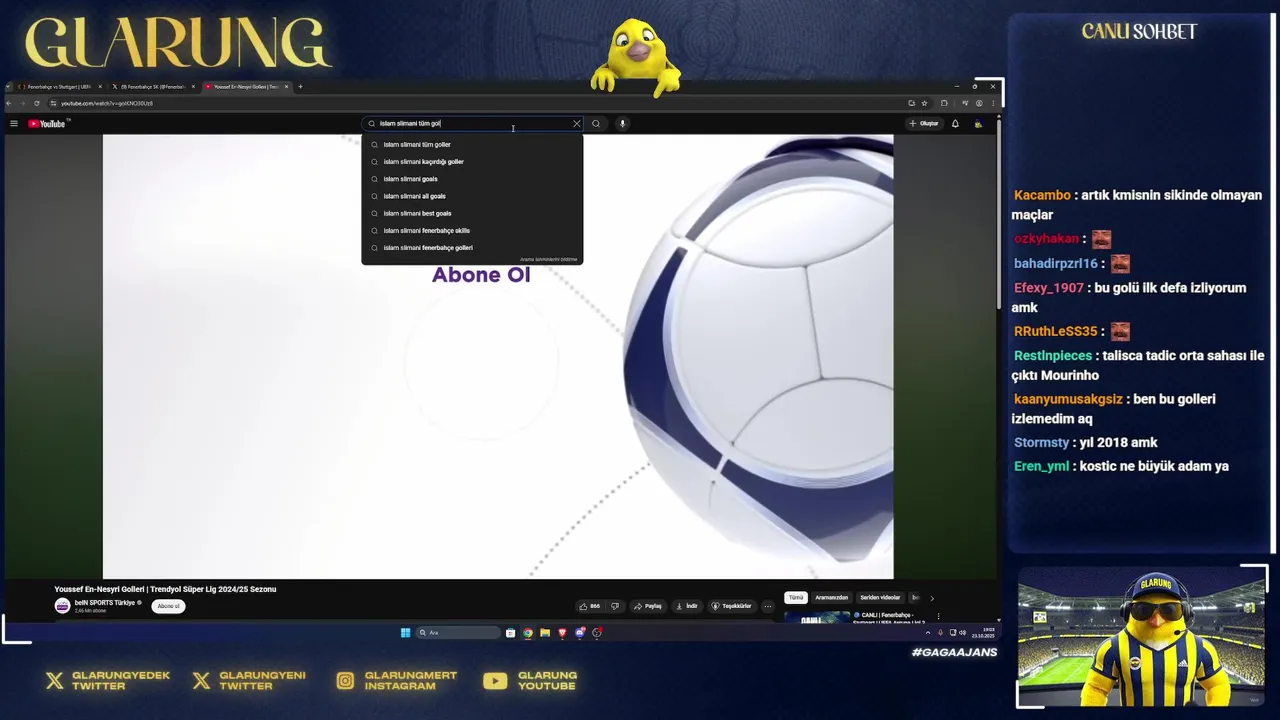Screen dimensions: 1280x720
Task: Open a new browser tab
Action: 300,87
